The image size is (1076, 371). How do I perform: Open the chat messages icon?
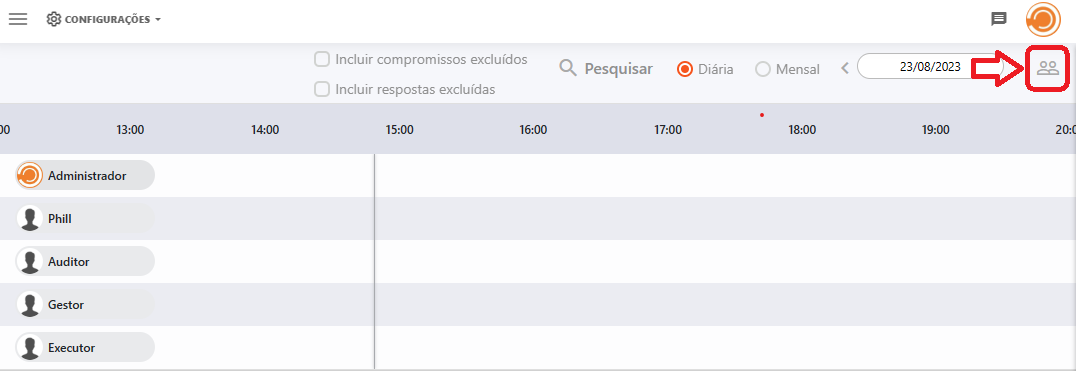999,19
